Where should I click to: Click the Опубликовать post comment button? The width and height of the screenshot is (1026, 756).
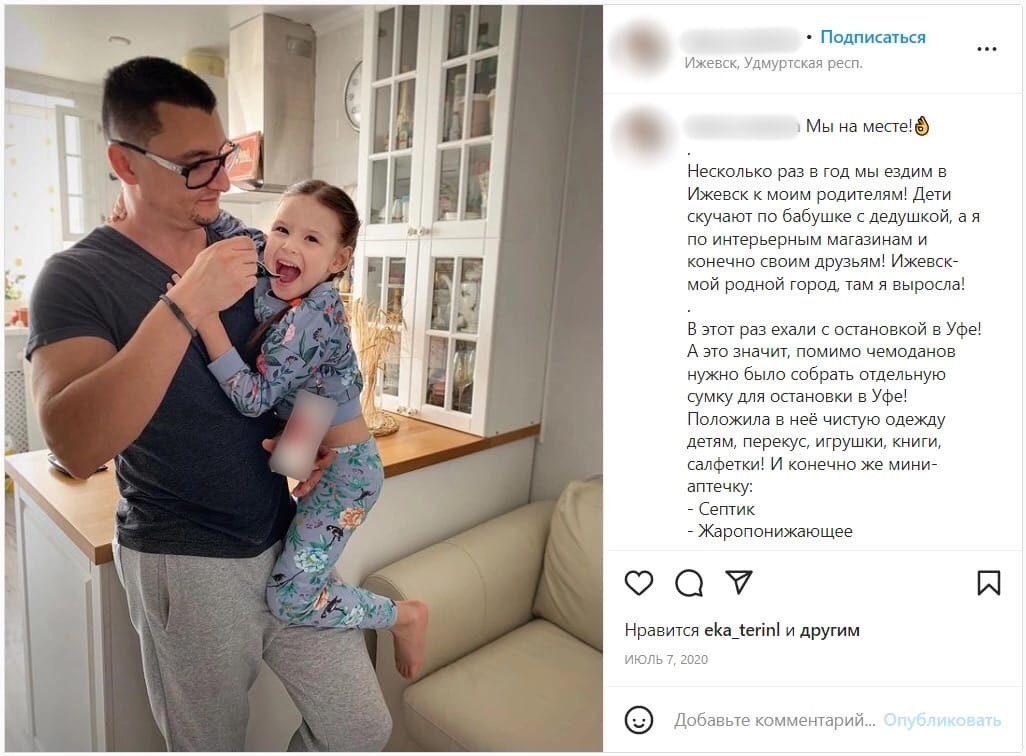pyautogui.click(x=942, y=720)
